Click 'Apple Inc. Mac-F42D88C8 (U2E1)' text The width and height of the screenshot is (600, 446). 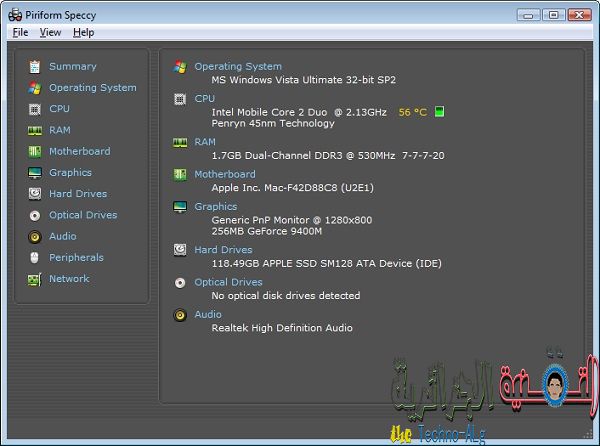pos(293,188)
